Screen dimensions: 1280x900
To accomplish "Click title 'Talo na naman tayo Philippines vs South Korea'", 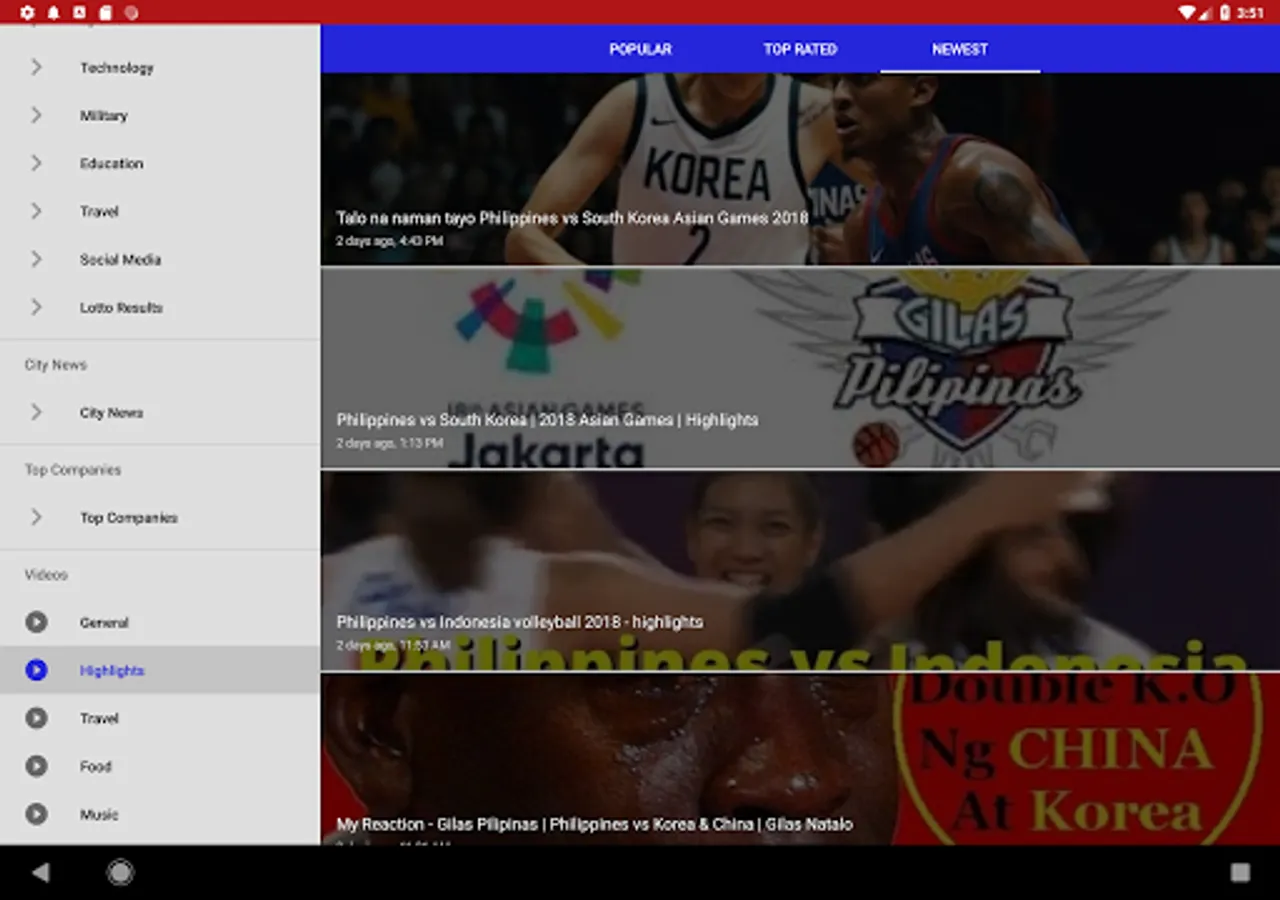I will click(x=572, y=218).
